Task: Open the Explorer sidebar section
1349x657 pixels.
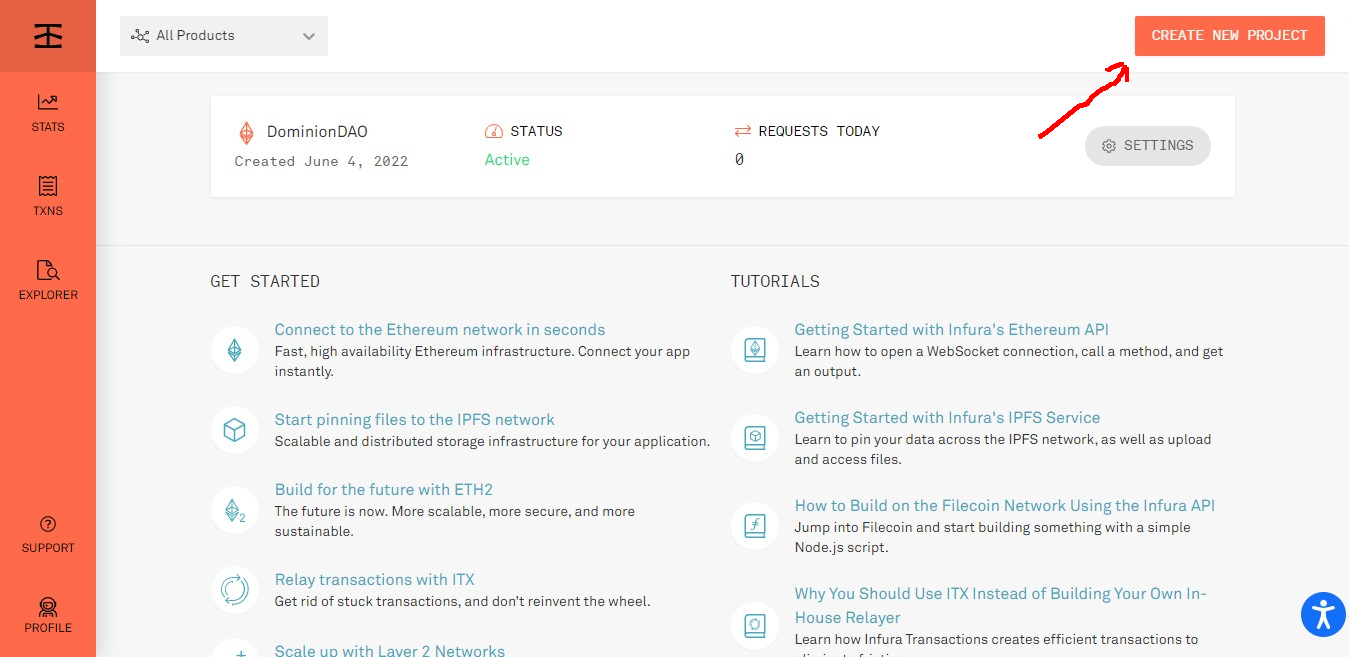Action: (x=47, y=280)
